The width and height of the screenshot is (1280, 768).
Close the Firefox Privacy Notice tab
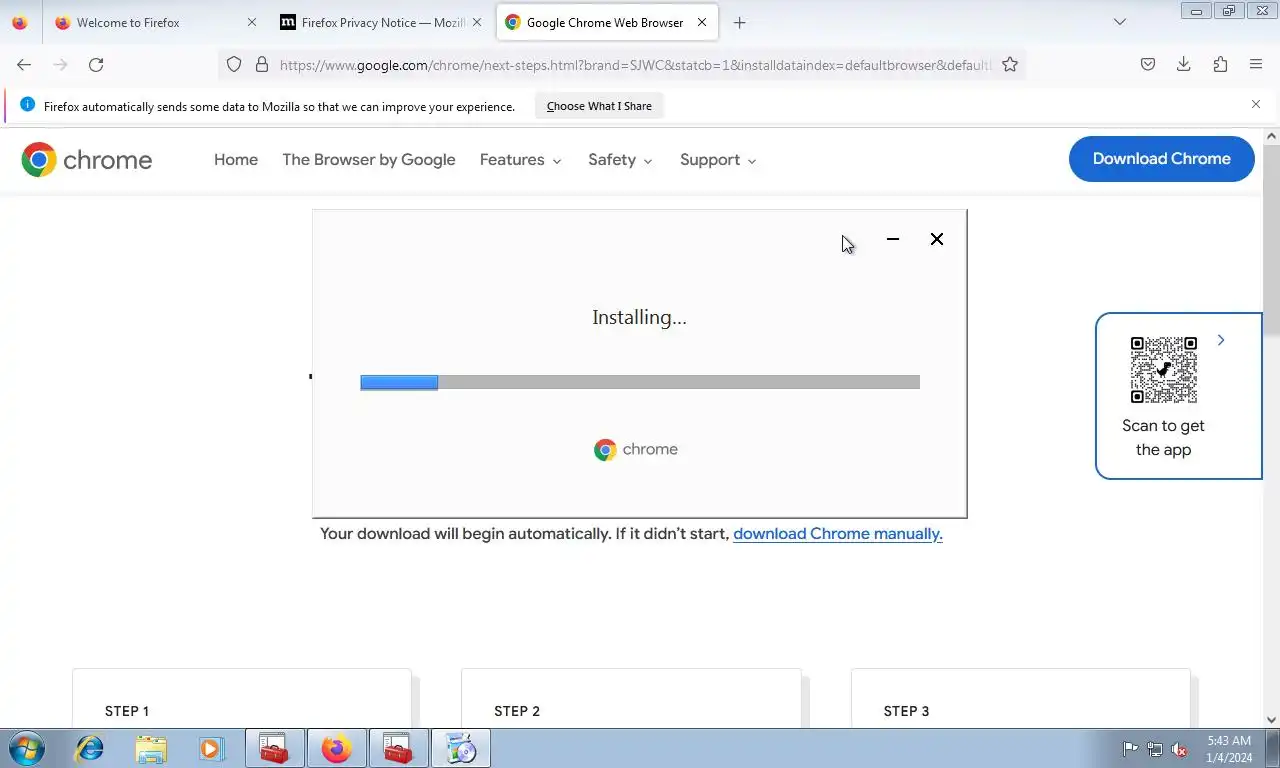point(477,22)
